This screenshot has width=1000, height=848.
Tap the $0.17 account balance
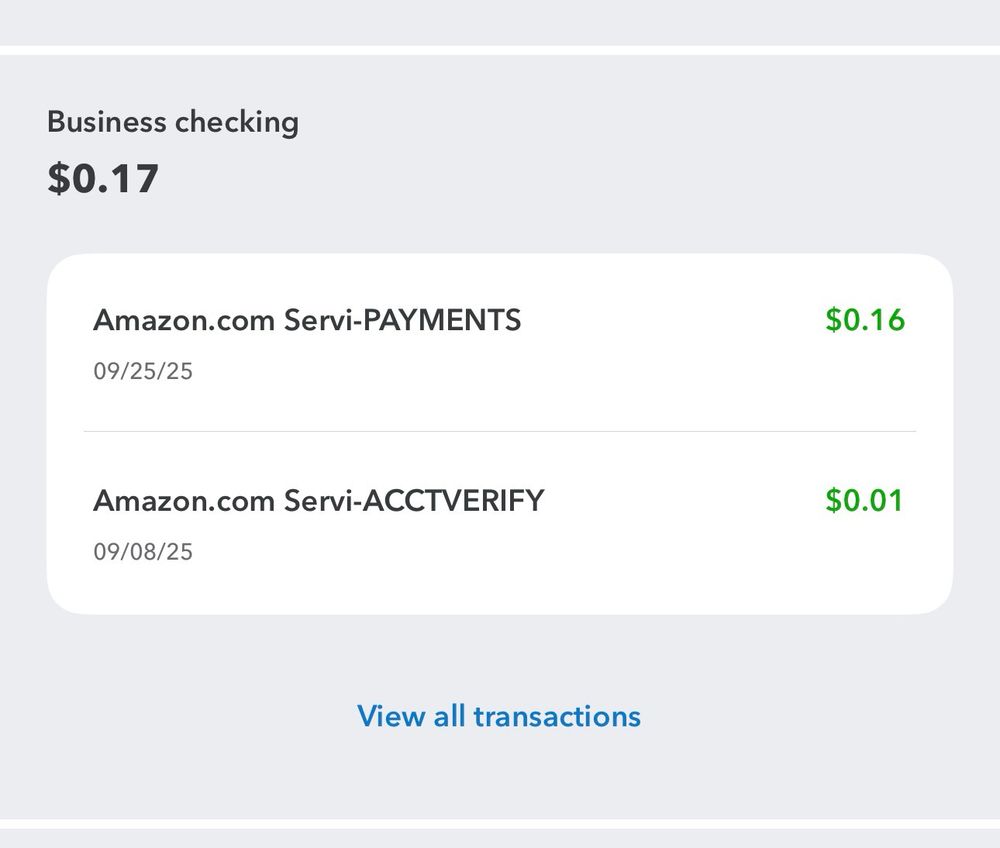103,178
